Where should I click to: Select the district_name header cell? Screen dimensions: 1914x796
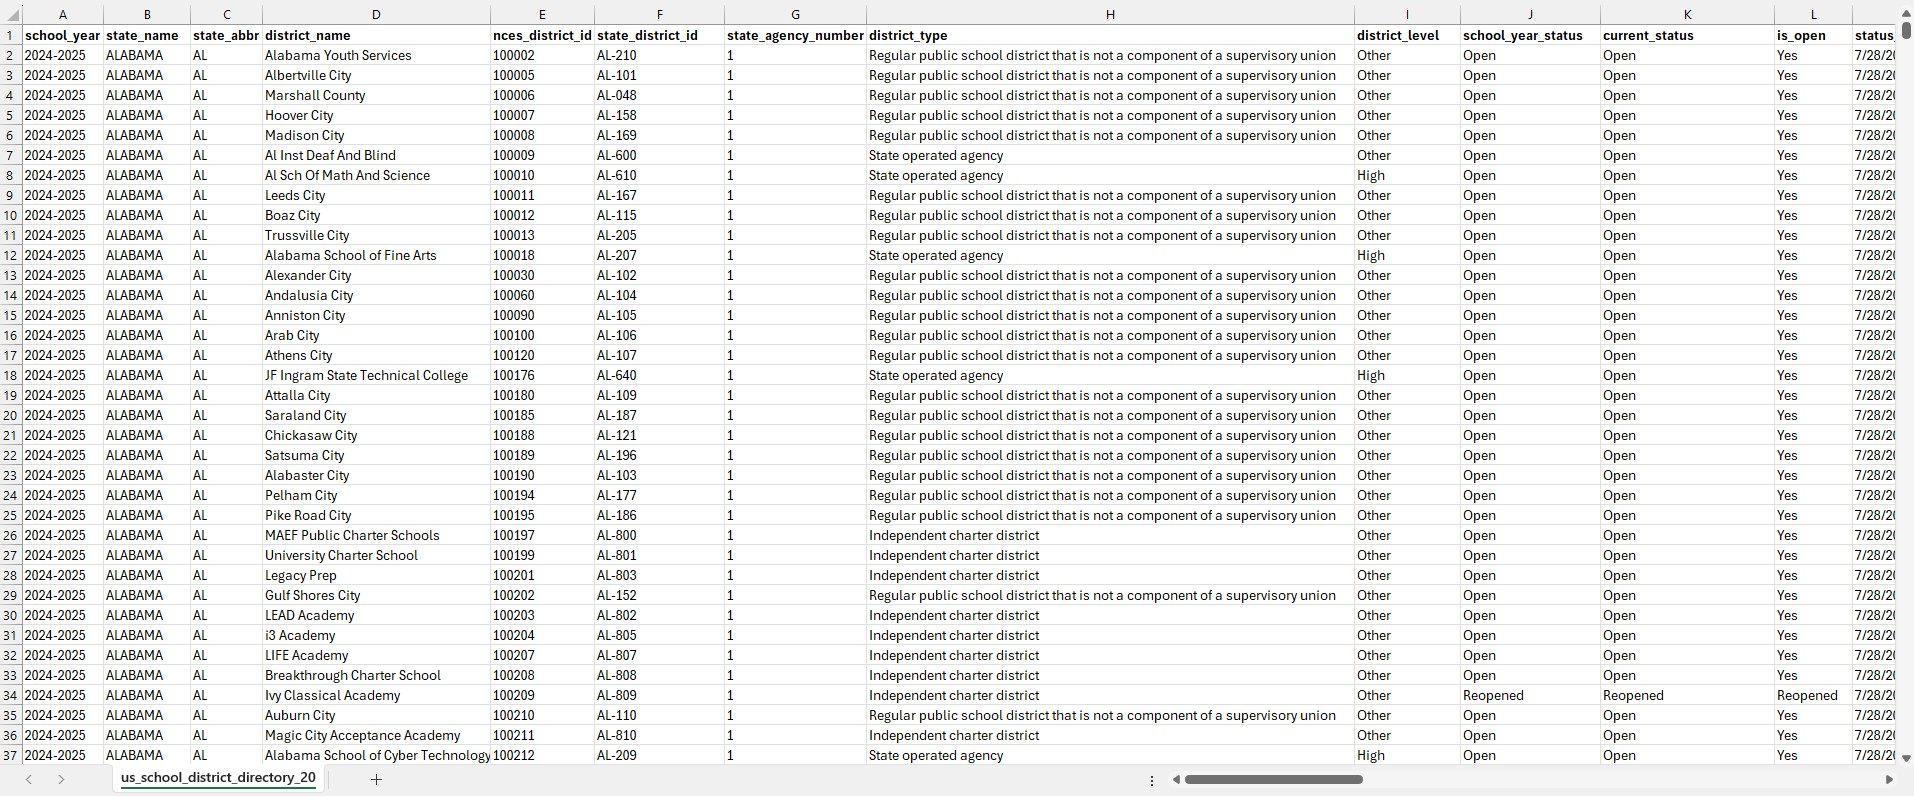376,35
